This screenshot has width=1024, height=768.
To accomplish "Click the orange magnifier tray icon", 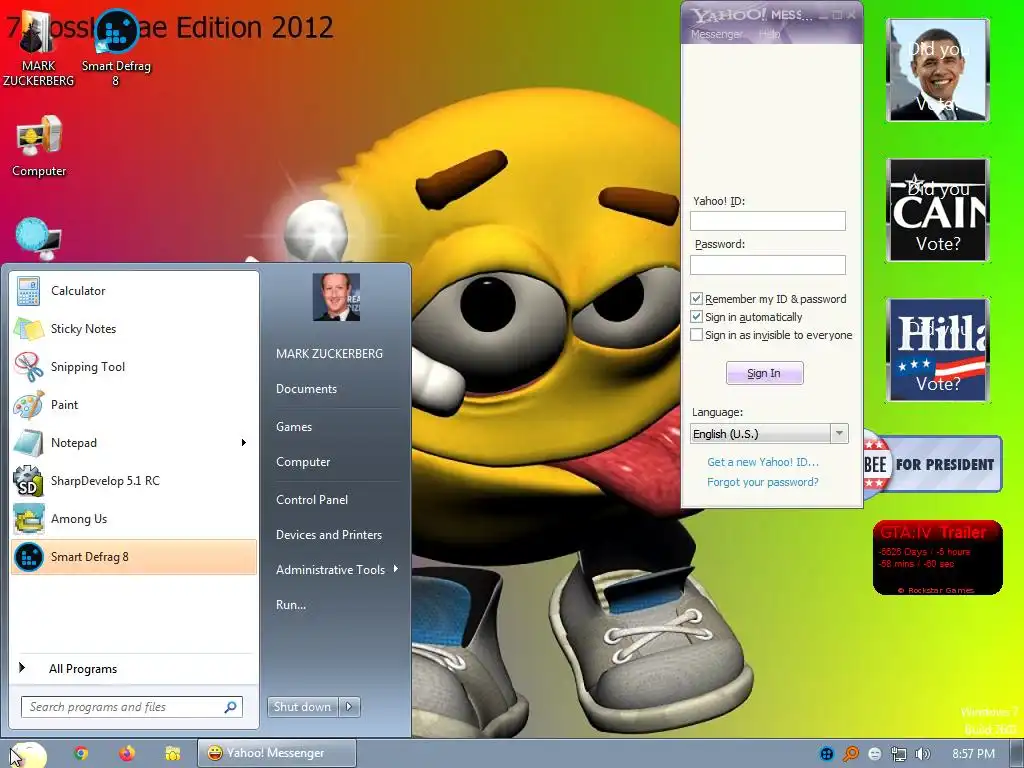I will click(x=850, y=754).
